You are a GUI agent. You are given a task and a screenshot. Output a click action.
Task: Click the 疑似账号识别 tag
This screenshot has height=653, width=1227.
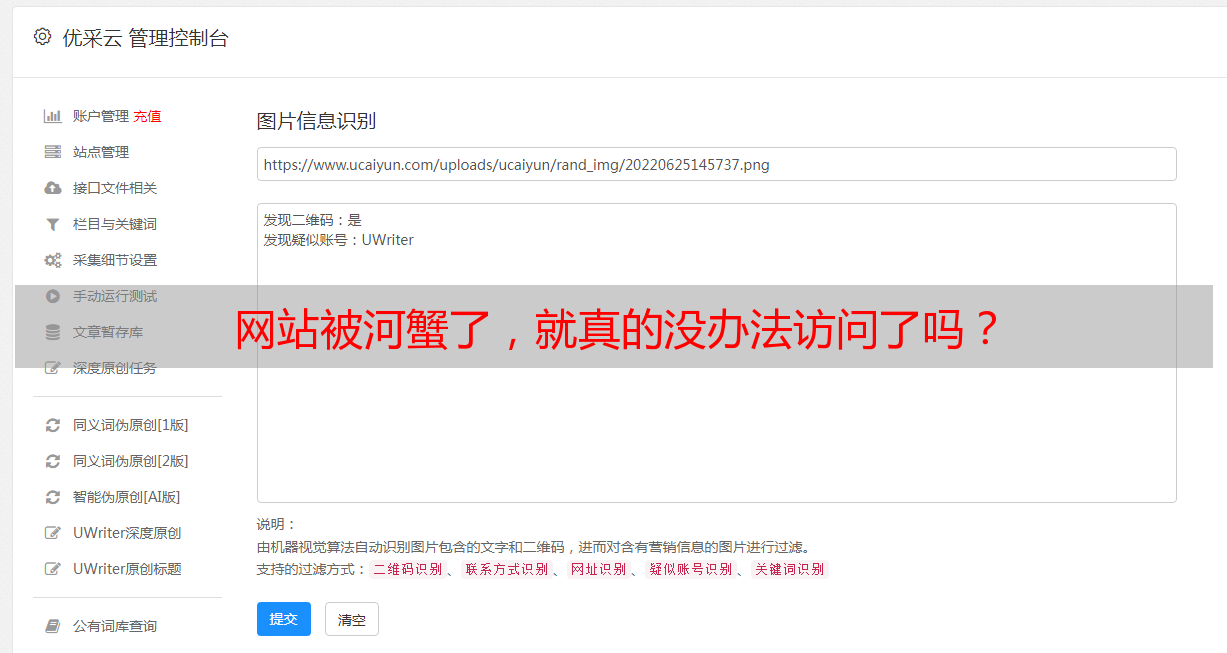coord(691,569)
